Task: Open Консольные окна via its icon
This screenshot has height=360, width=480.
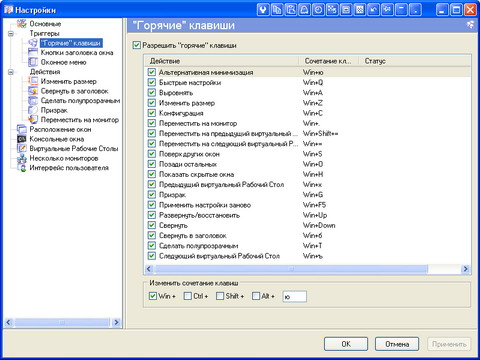Action: click(x=22, y=139)
